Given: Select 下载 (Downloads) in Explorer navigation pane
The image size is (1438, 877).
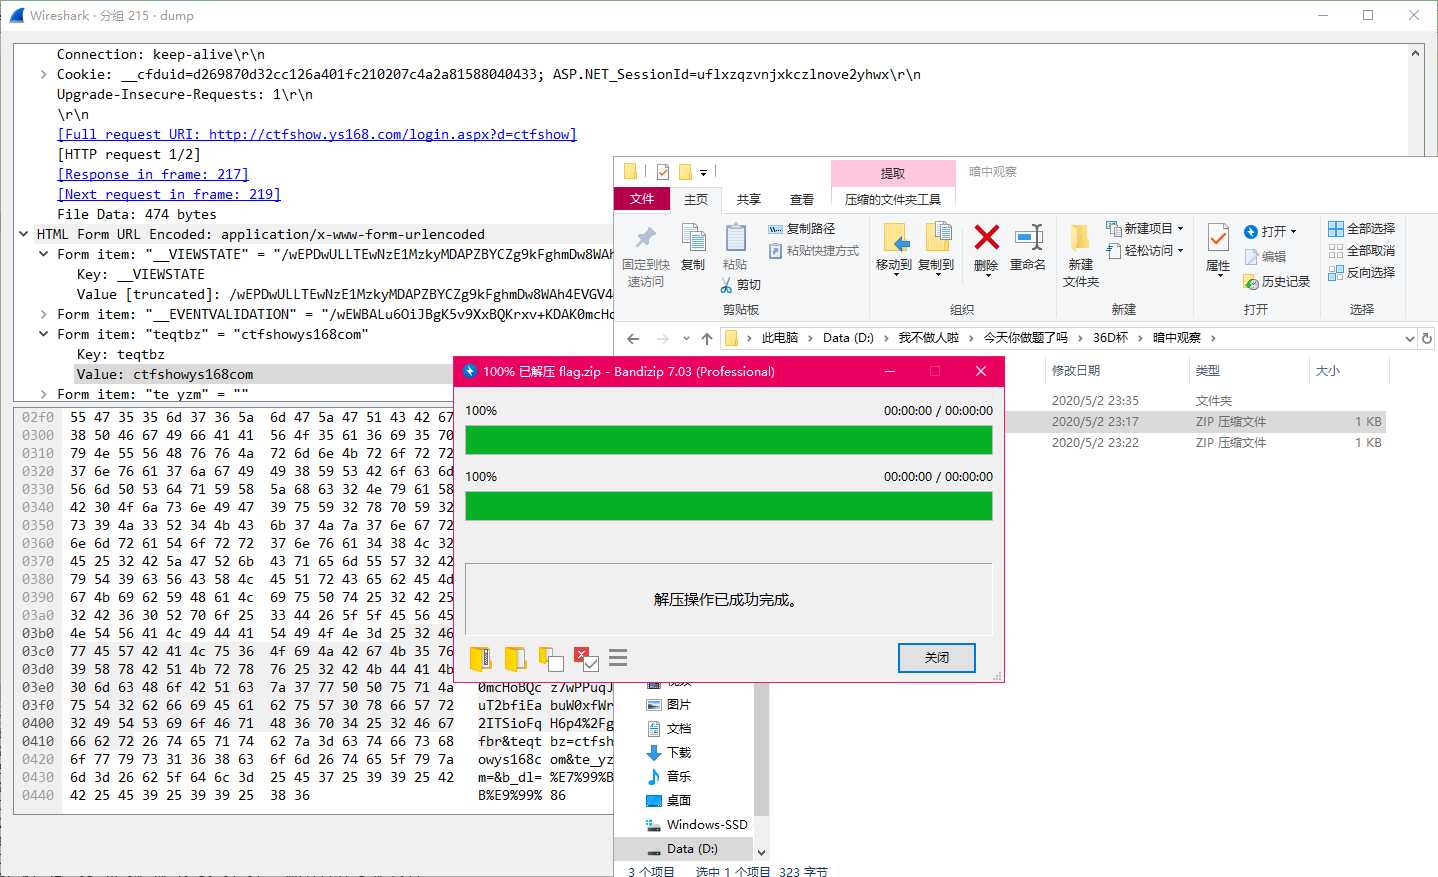Looking at the screenshot, I should click(x=679, y=752).
